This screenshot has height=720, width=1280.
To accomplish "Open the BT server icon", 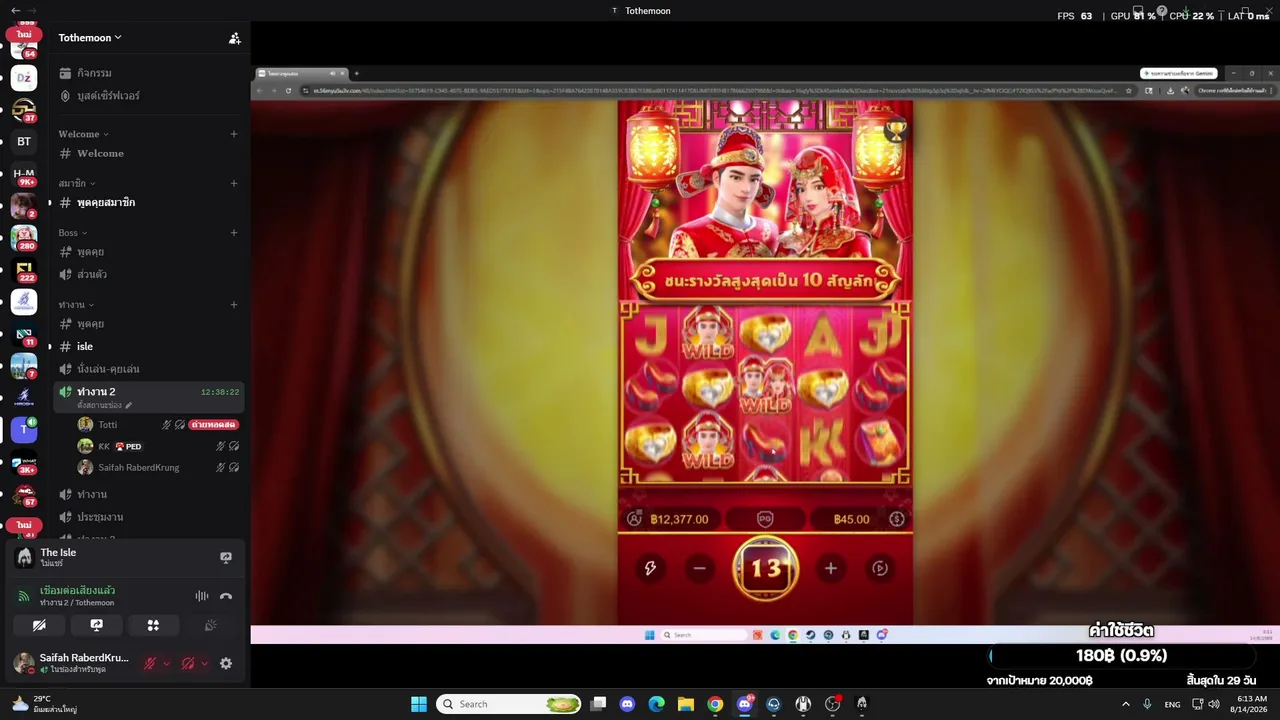I will (24, 141).
